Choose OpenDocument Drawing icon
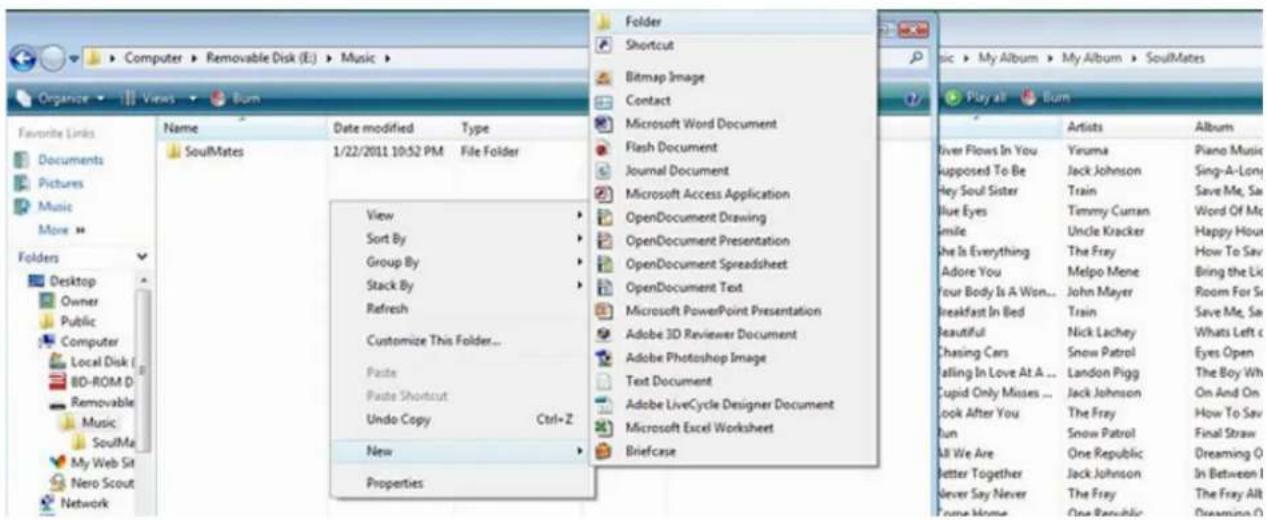Image resolution: width=1267 pixels, height=520 pixels. 603,218
